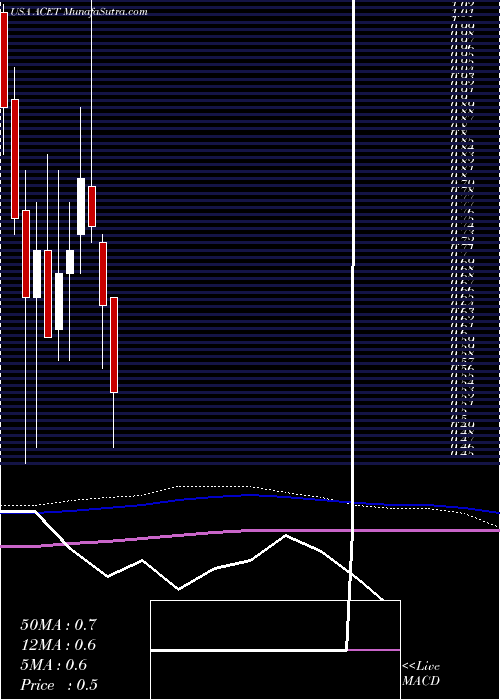The image size is (500, 700).
Task: Select the 50MA : 0.7 legend entry
Action: point(58,625)
